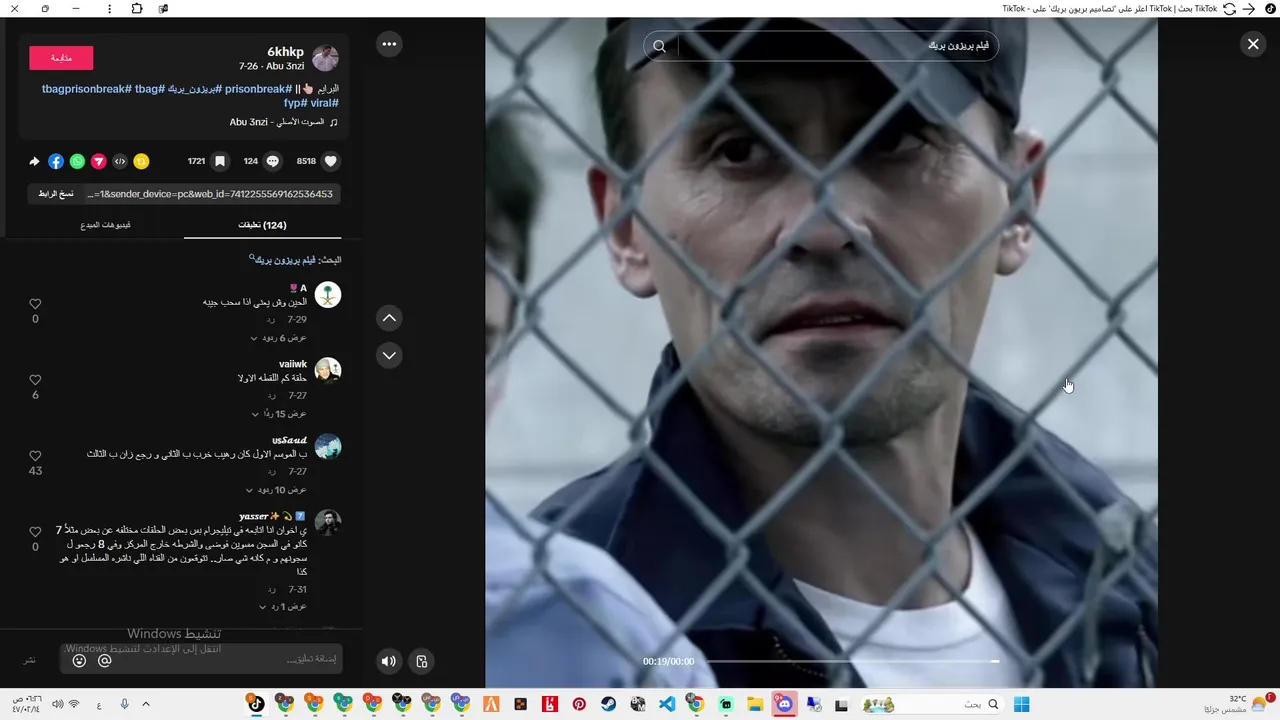Like the video with the heart icon (8518)
1280x720 pixels.
(x=331, y=161)
